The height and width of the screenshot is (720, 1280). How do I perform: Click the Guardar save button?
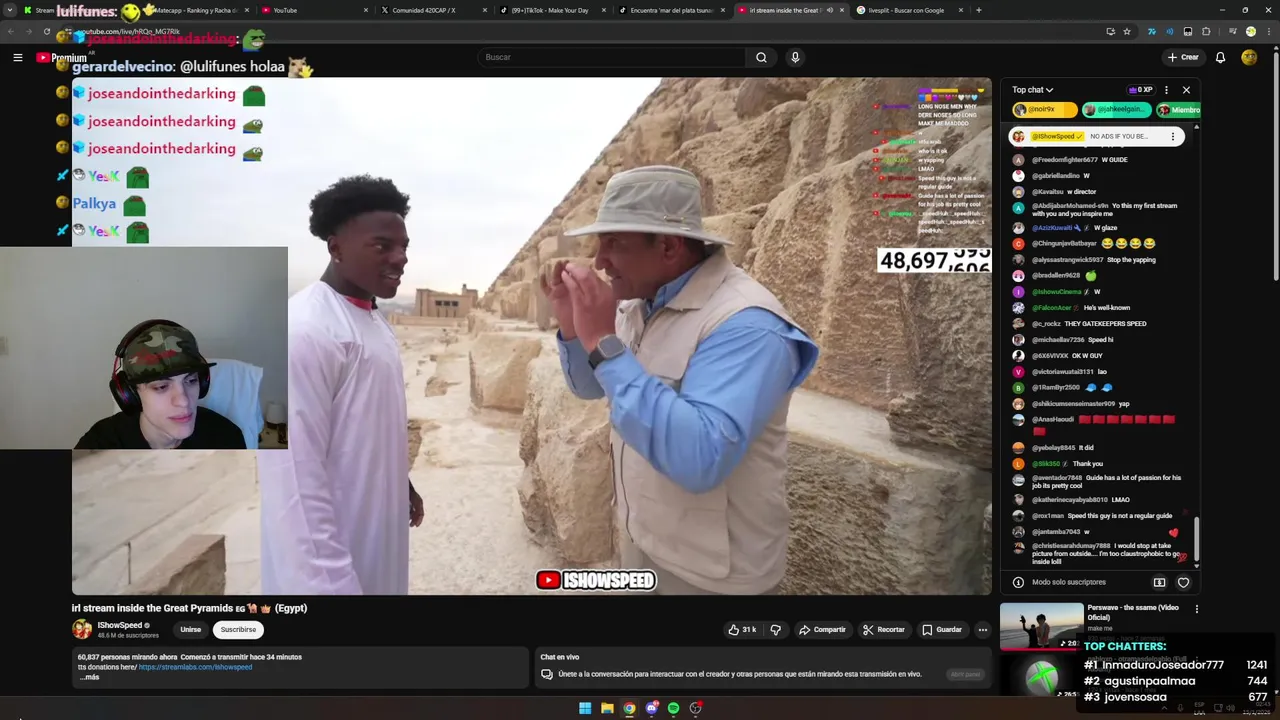click(x=942, y=630)
